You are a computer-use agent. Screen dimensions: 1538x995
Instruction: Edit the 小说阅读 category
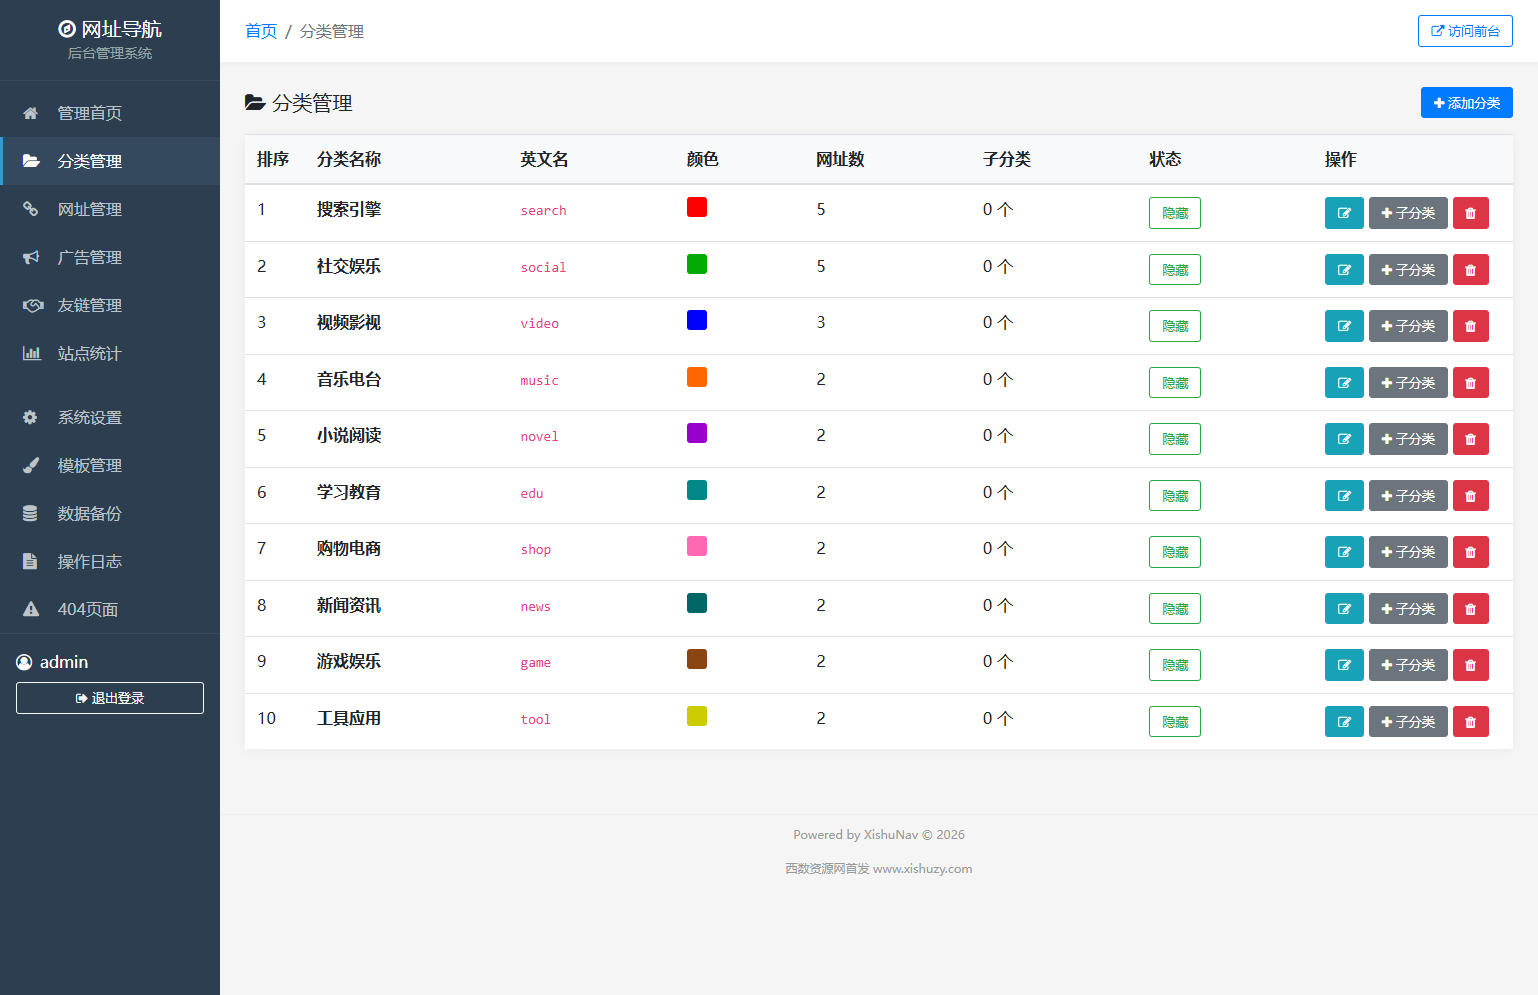point(1344,439)
